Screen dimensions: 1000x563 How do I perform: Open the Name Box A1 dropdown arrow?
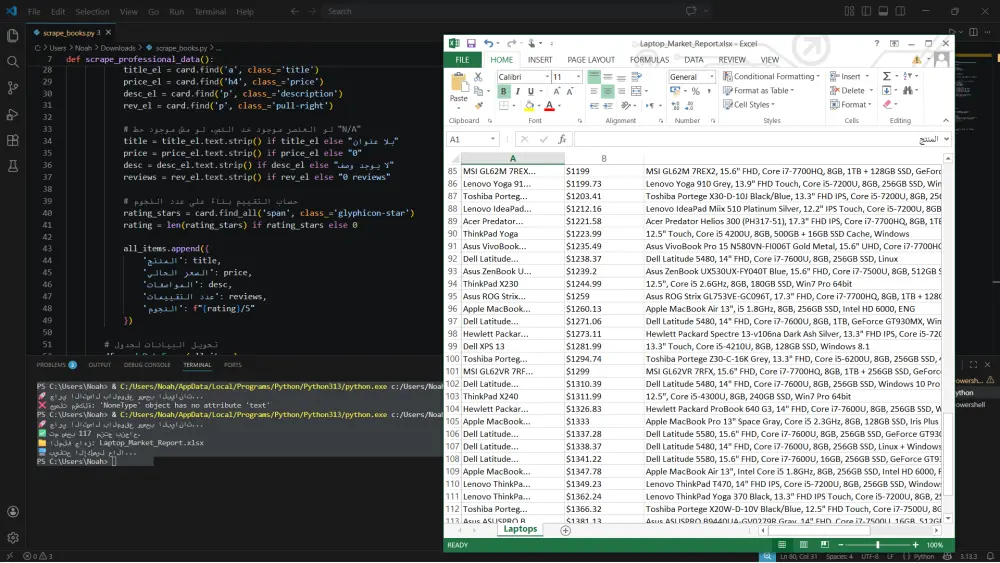coord(492,139)
